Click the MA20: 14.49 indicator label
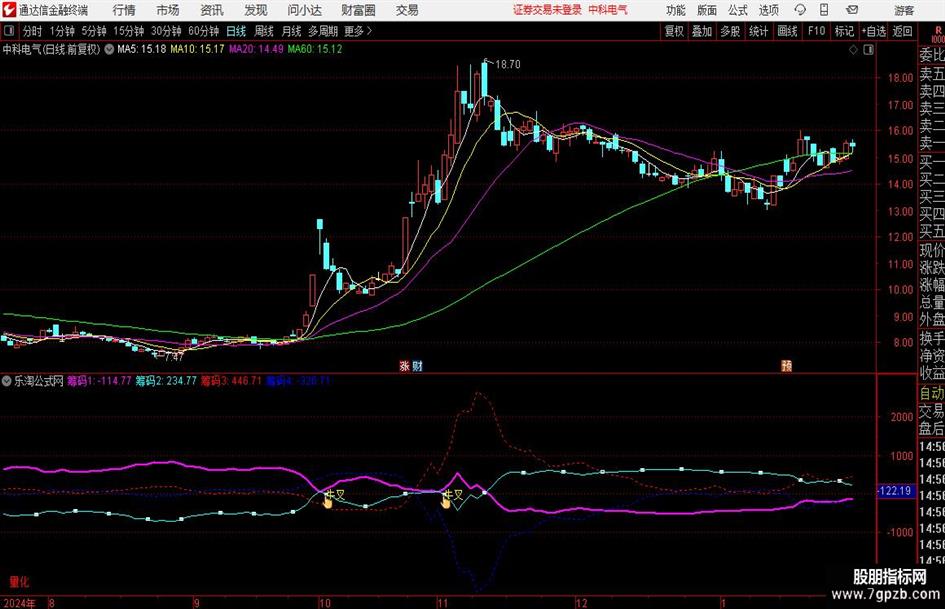The width and height of the screenshot is (945, 609). tap(256, 49)
